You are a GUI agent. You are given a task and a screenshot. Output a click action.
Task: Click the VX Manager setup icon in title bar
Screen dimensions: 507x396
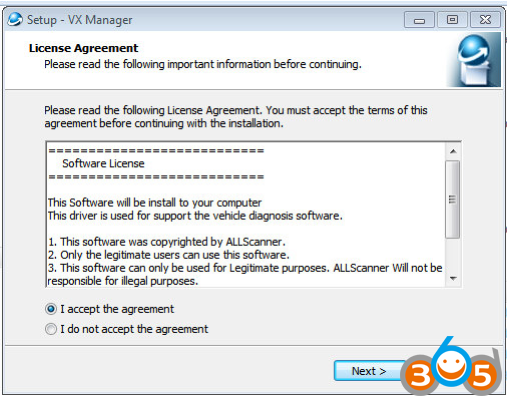click(15, 20)
